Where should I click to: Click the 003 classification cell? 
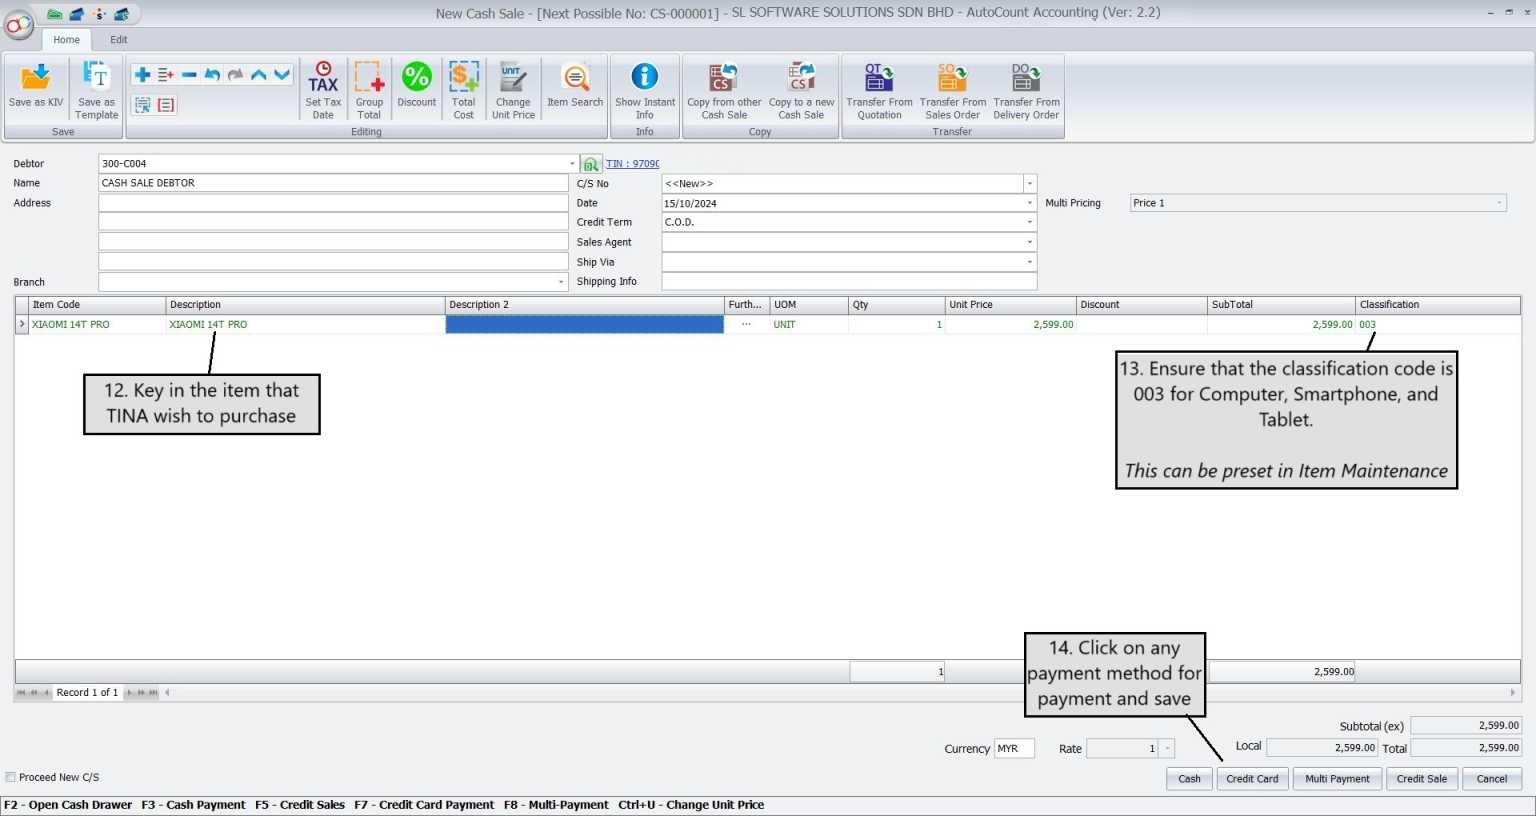pyautogui.click(x=1438, y=324)
